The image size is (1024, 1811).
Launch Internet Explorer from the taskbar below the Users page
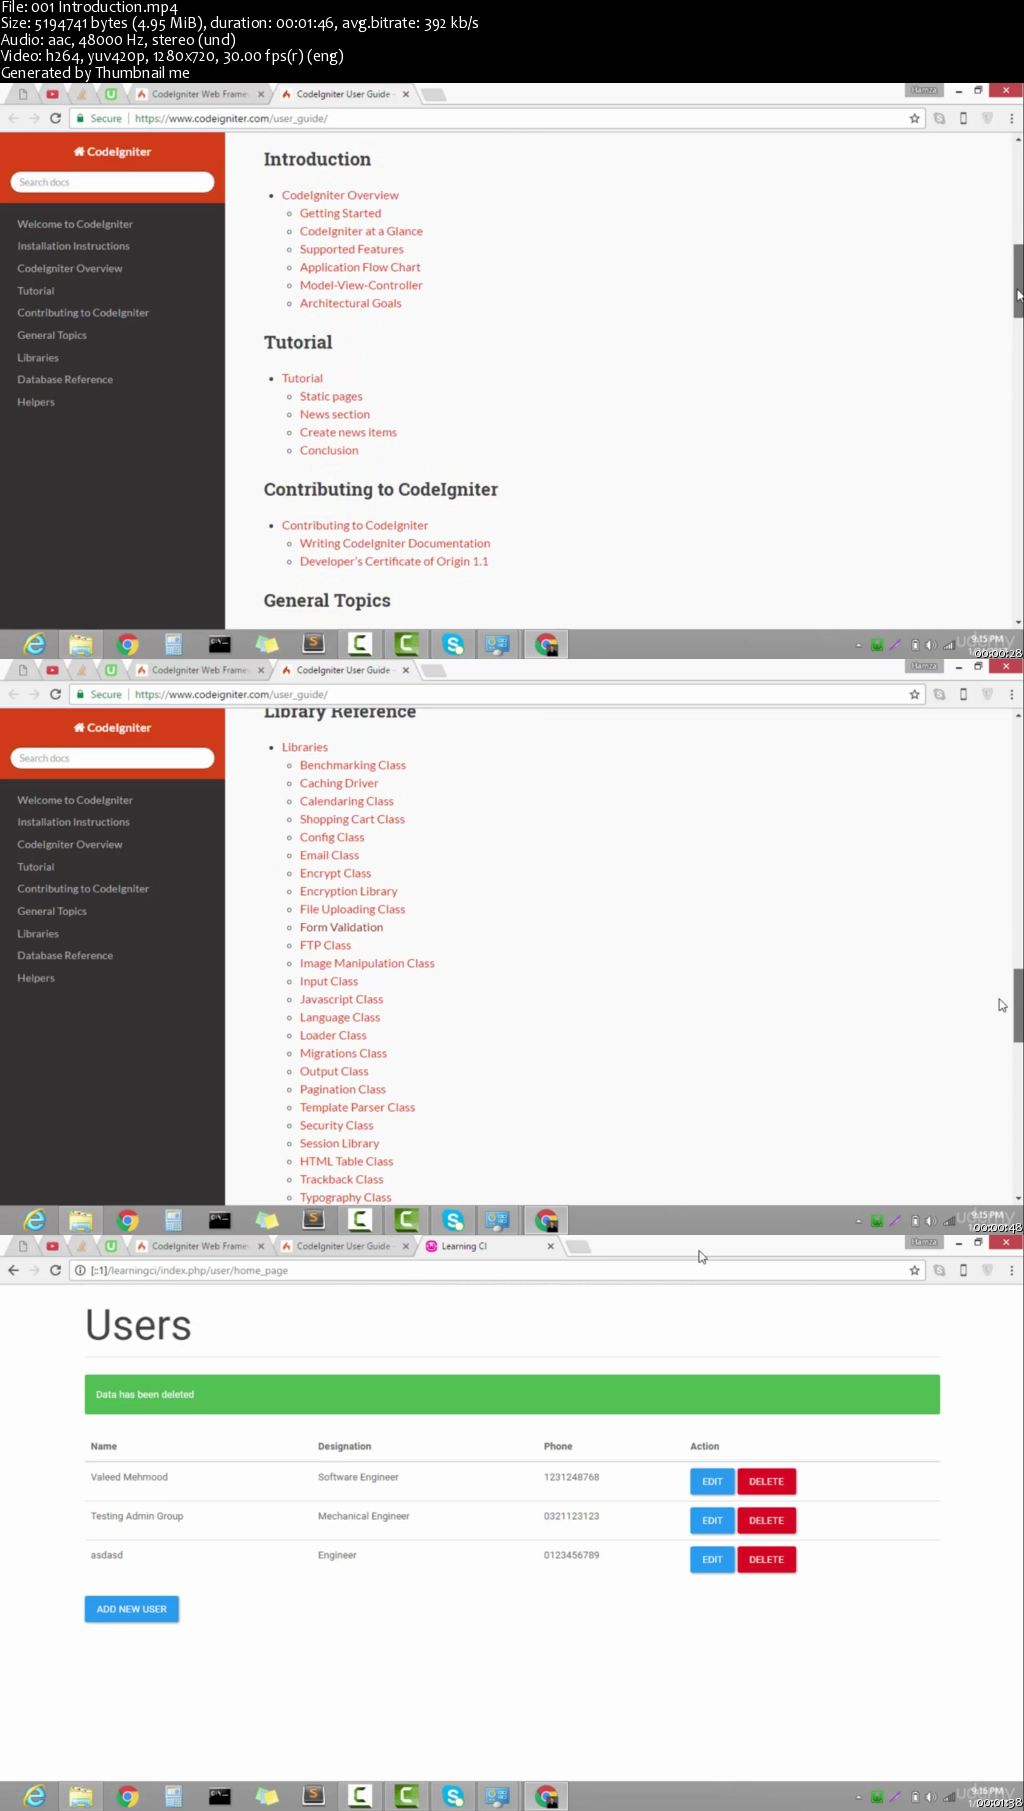click(x=35, y=1796)
